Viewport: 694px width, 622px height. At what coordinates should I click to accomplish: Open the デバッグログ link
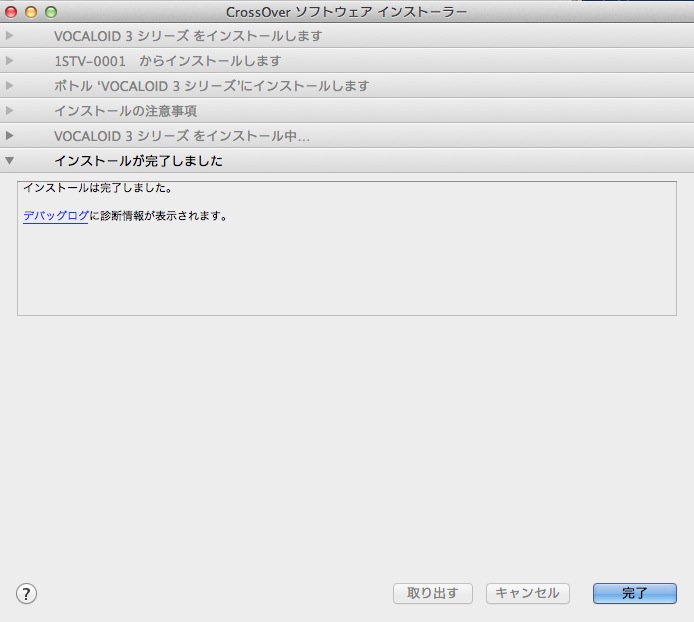[56, 216]
